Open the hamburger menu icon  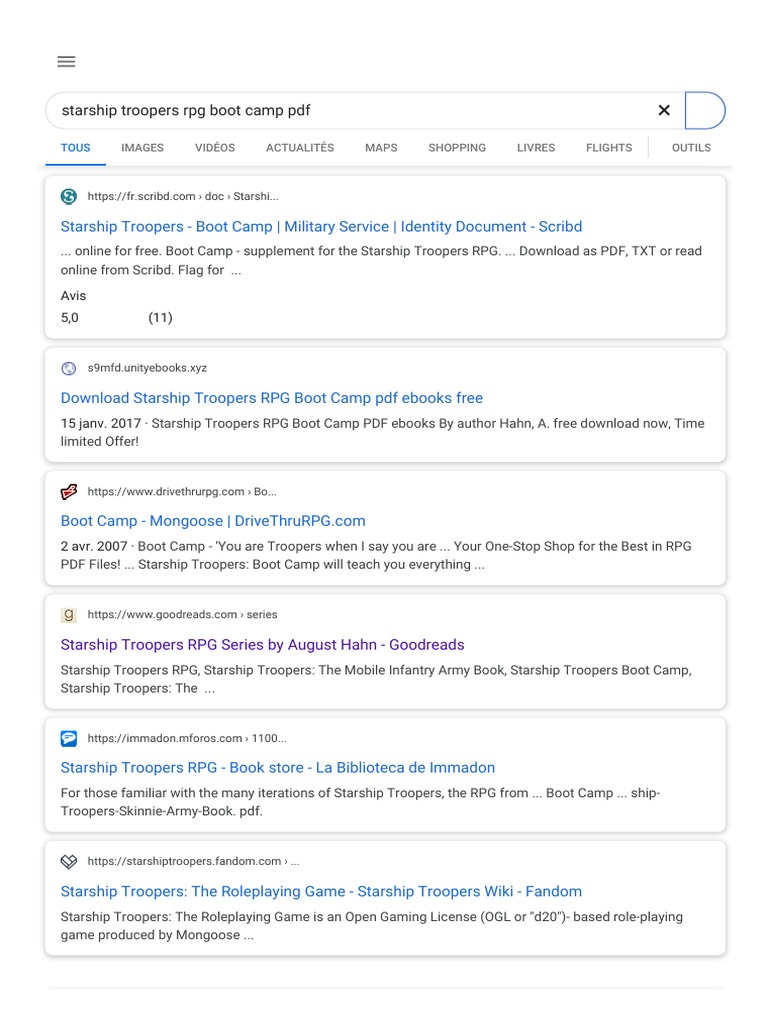66,62
